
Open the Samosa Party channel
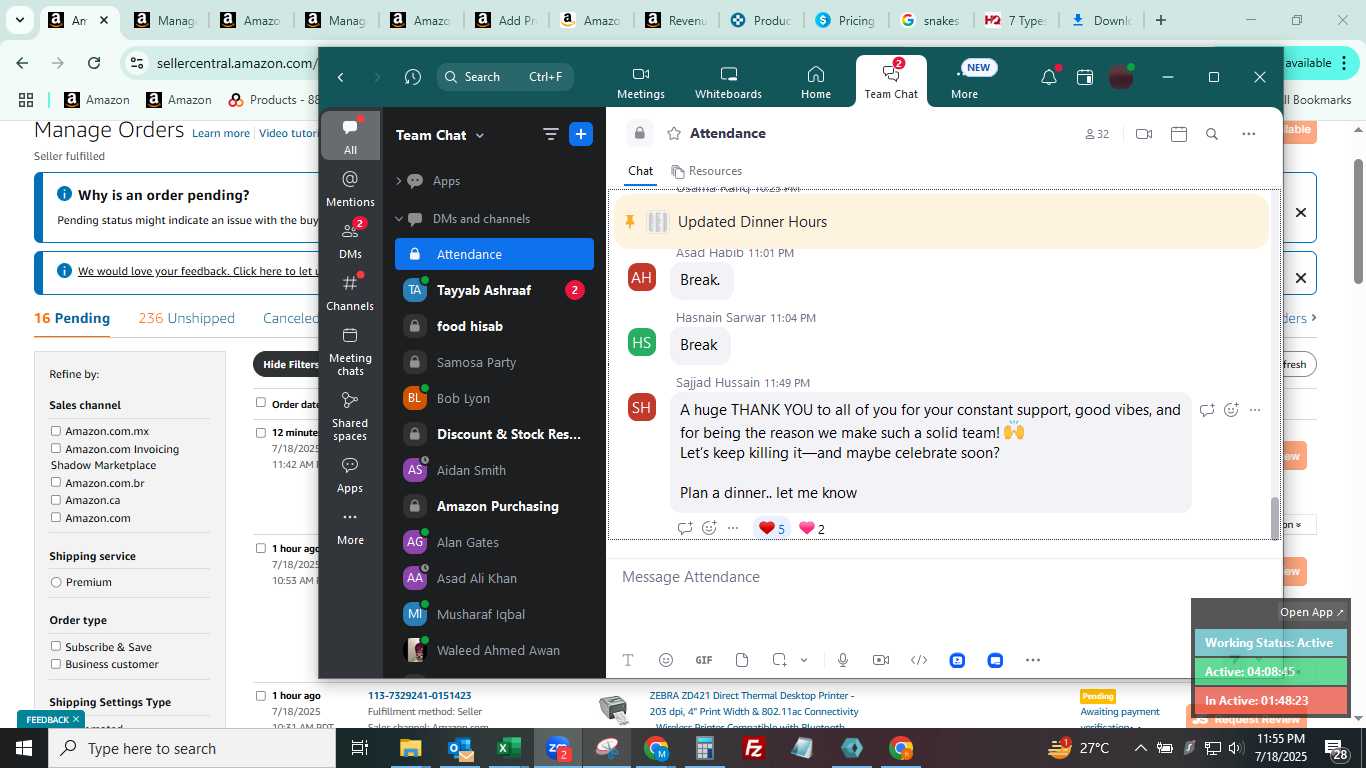point(494,362)
